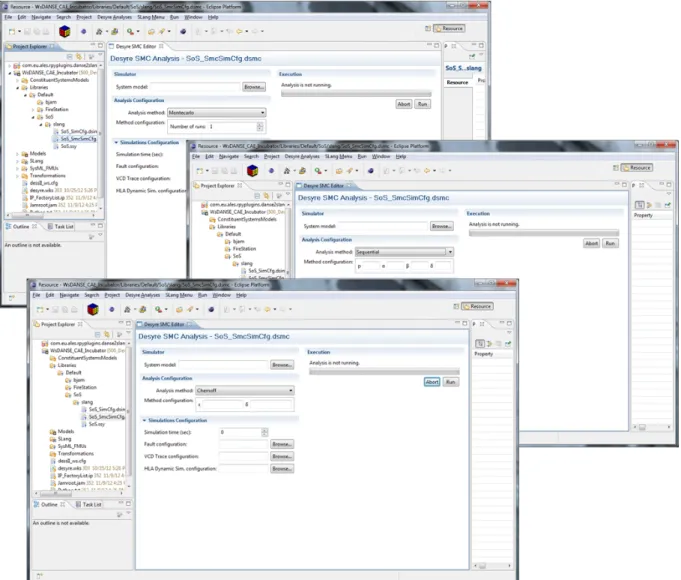Click Browse next to VCD Trace configuration in the front window
This screenshot has width=681, height=580.
(282, 456)
